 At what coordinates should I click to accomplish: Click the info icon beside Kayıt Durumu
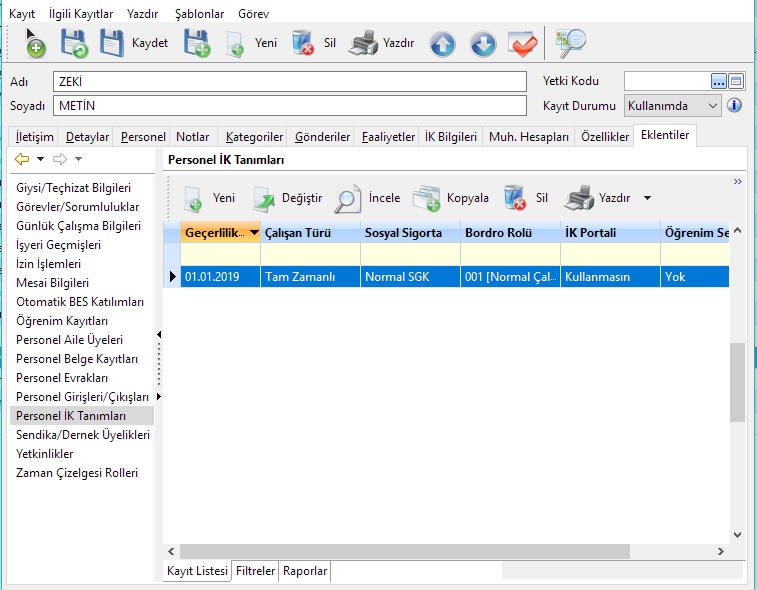tap(734, 105)
